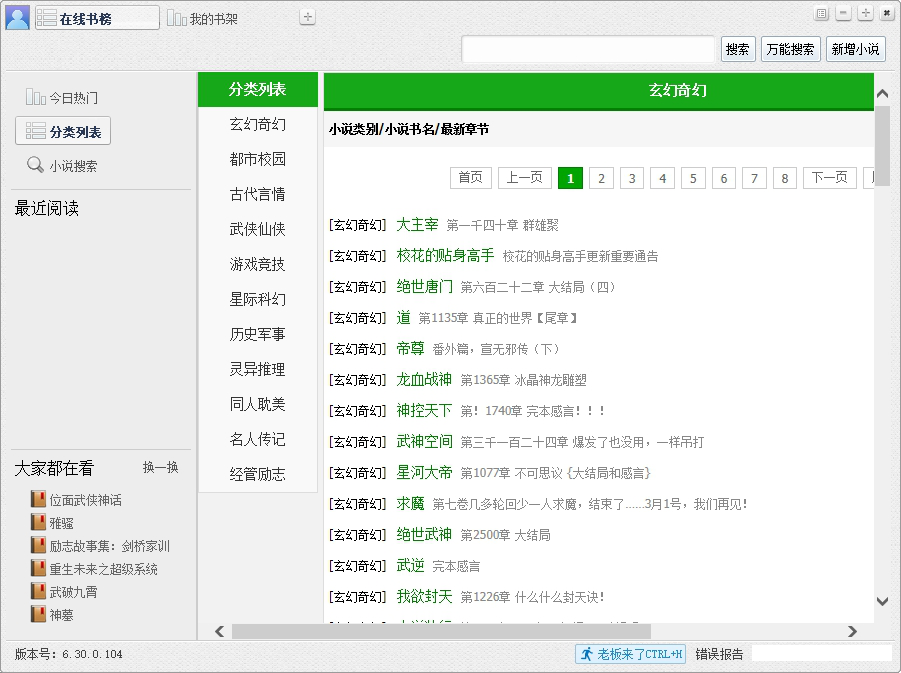Click the running man boss-key icon

click(x=587, y=654)
